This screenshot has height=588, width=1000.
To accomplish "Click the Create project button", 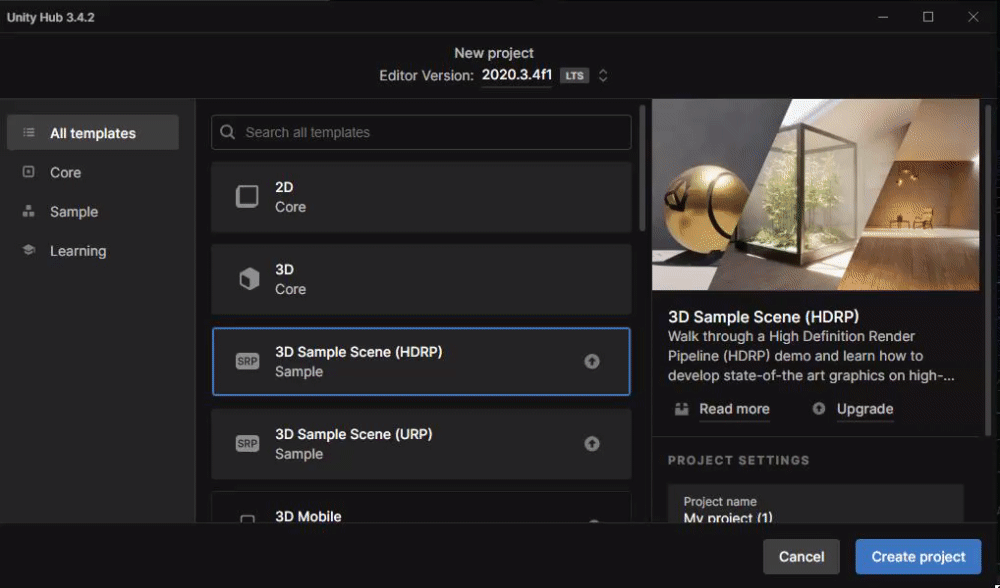I will pyautogui.click(x=918, y=557).
